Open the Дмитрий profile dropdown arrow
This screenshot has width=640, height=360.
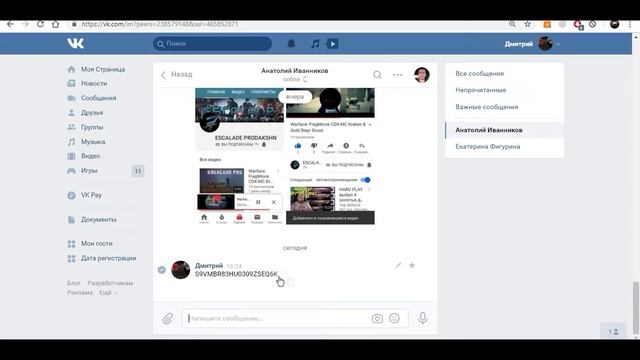click(558, 44)
